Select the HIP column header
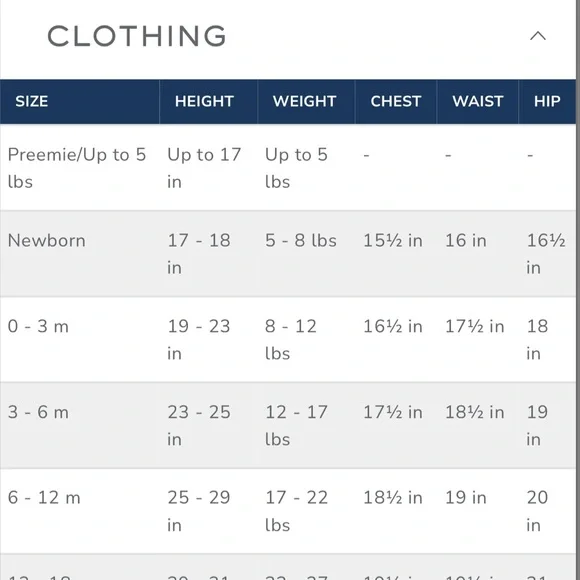 pos(547,101)
